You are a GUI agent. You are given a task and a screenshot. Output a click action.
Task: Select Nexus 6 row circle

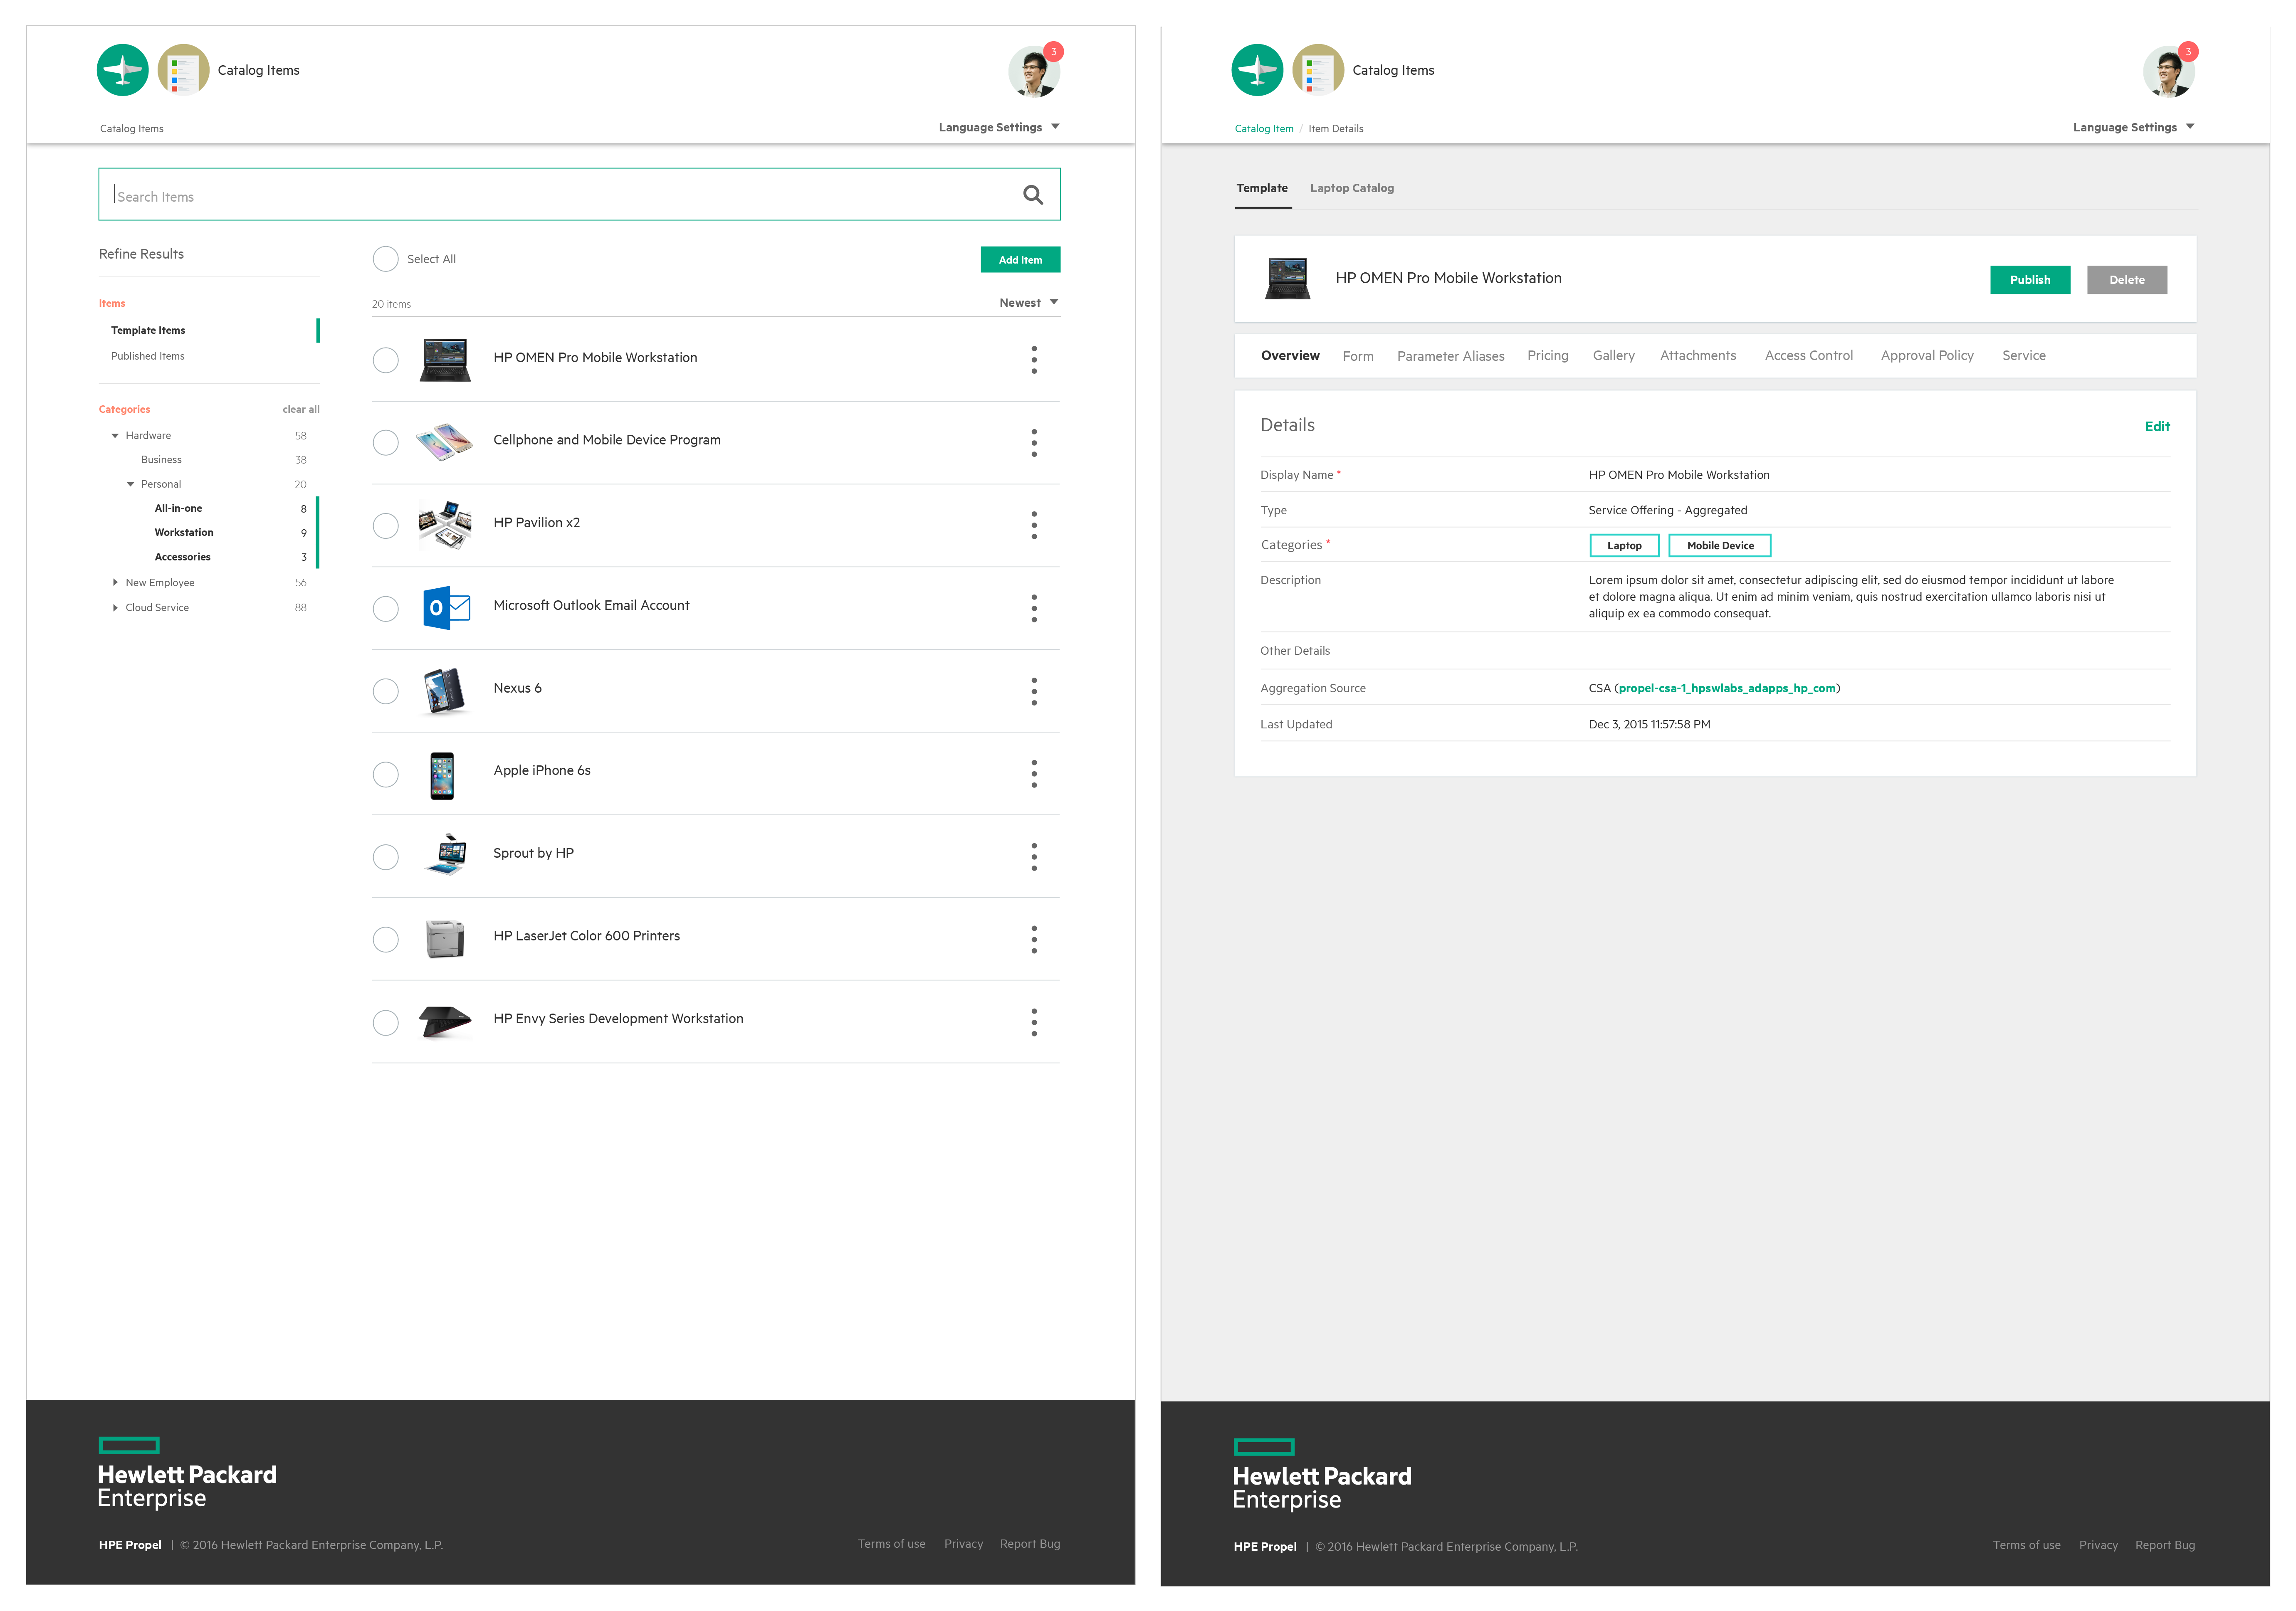(x=386, y=691)
